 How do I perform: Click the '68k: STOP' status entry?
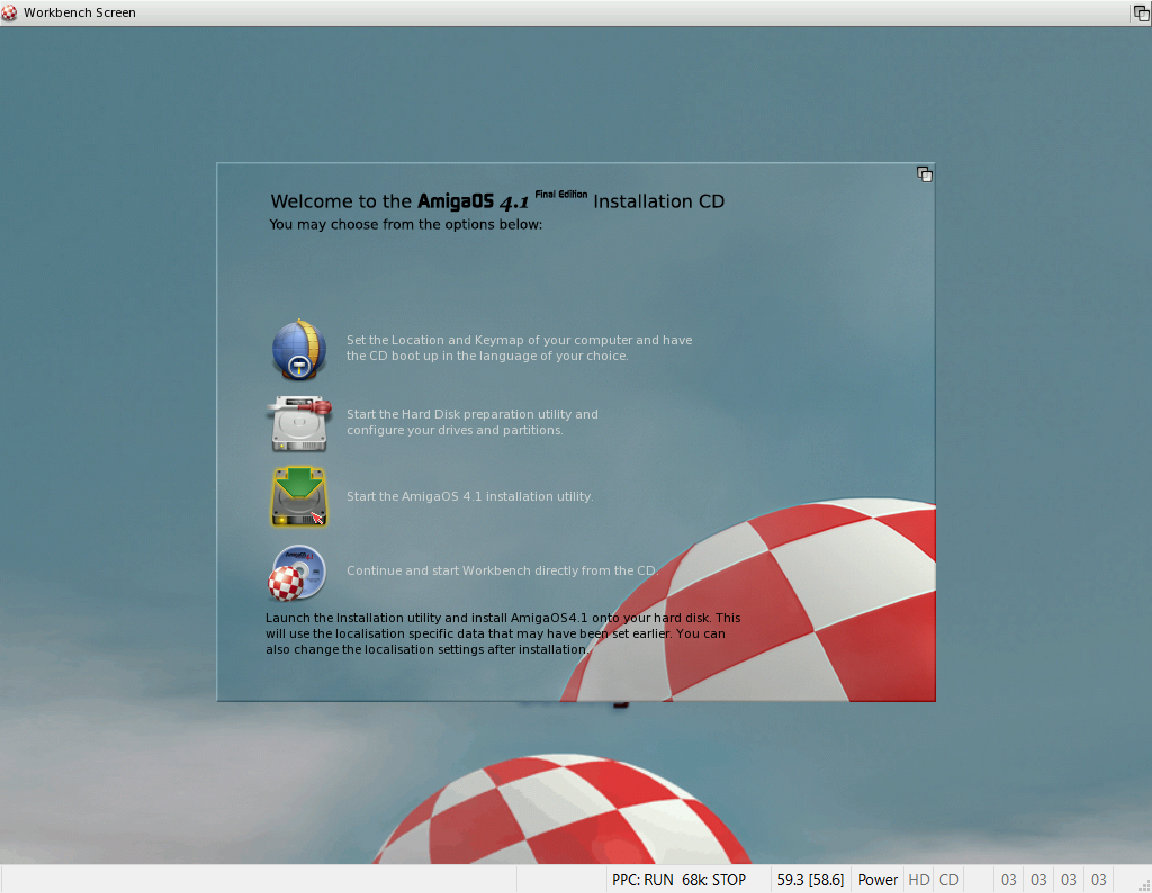[x=713, y=879]
